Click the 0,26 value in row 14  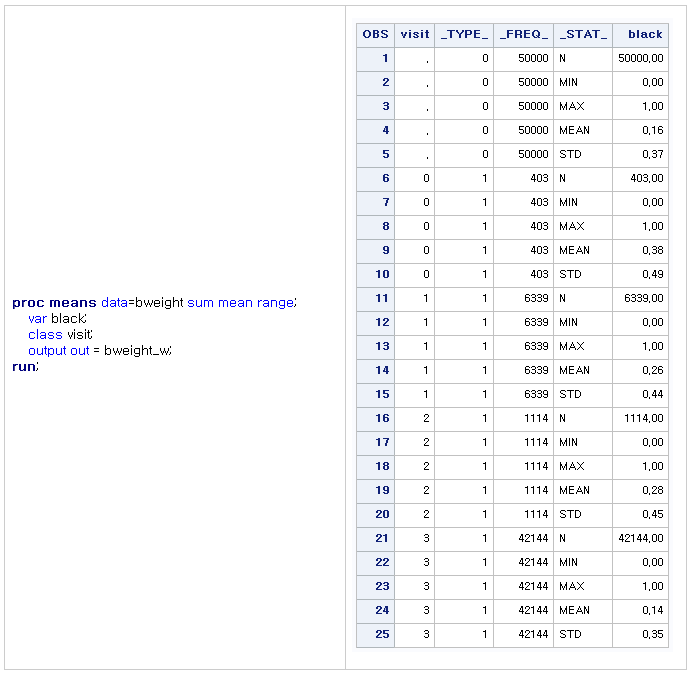(653, 370)
